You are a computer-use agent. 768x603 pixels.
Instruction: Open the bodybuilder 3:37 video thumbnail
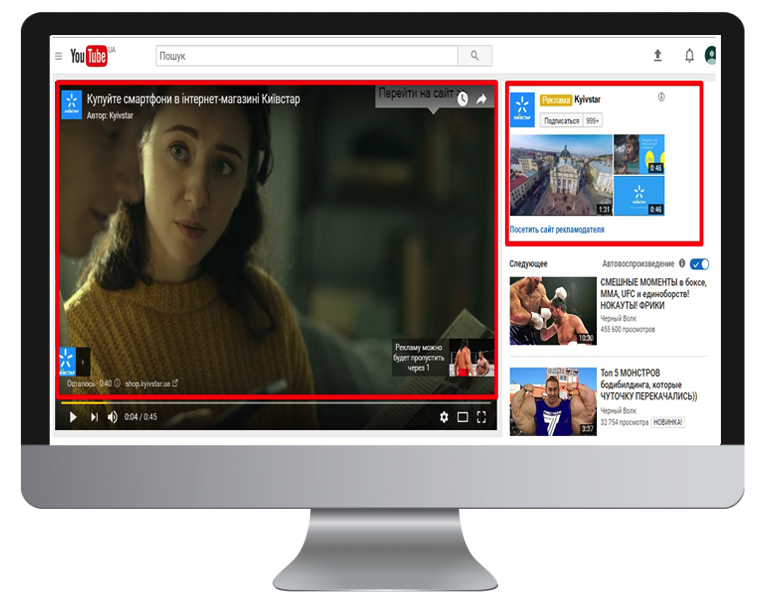(553, 402)
